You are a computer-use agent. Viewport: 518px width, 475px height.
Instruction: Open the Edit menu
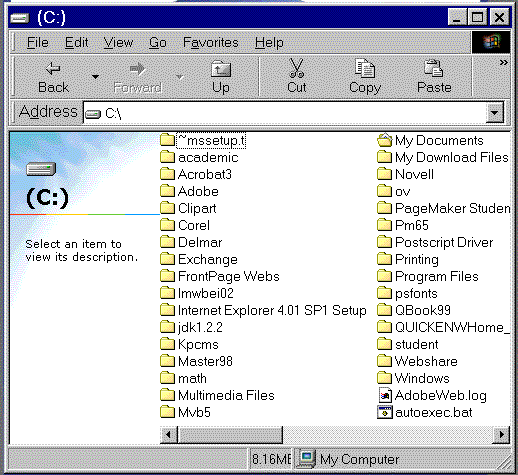[76, 43]
